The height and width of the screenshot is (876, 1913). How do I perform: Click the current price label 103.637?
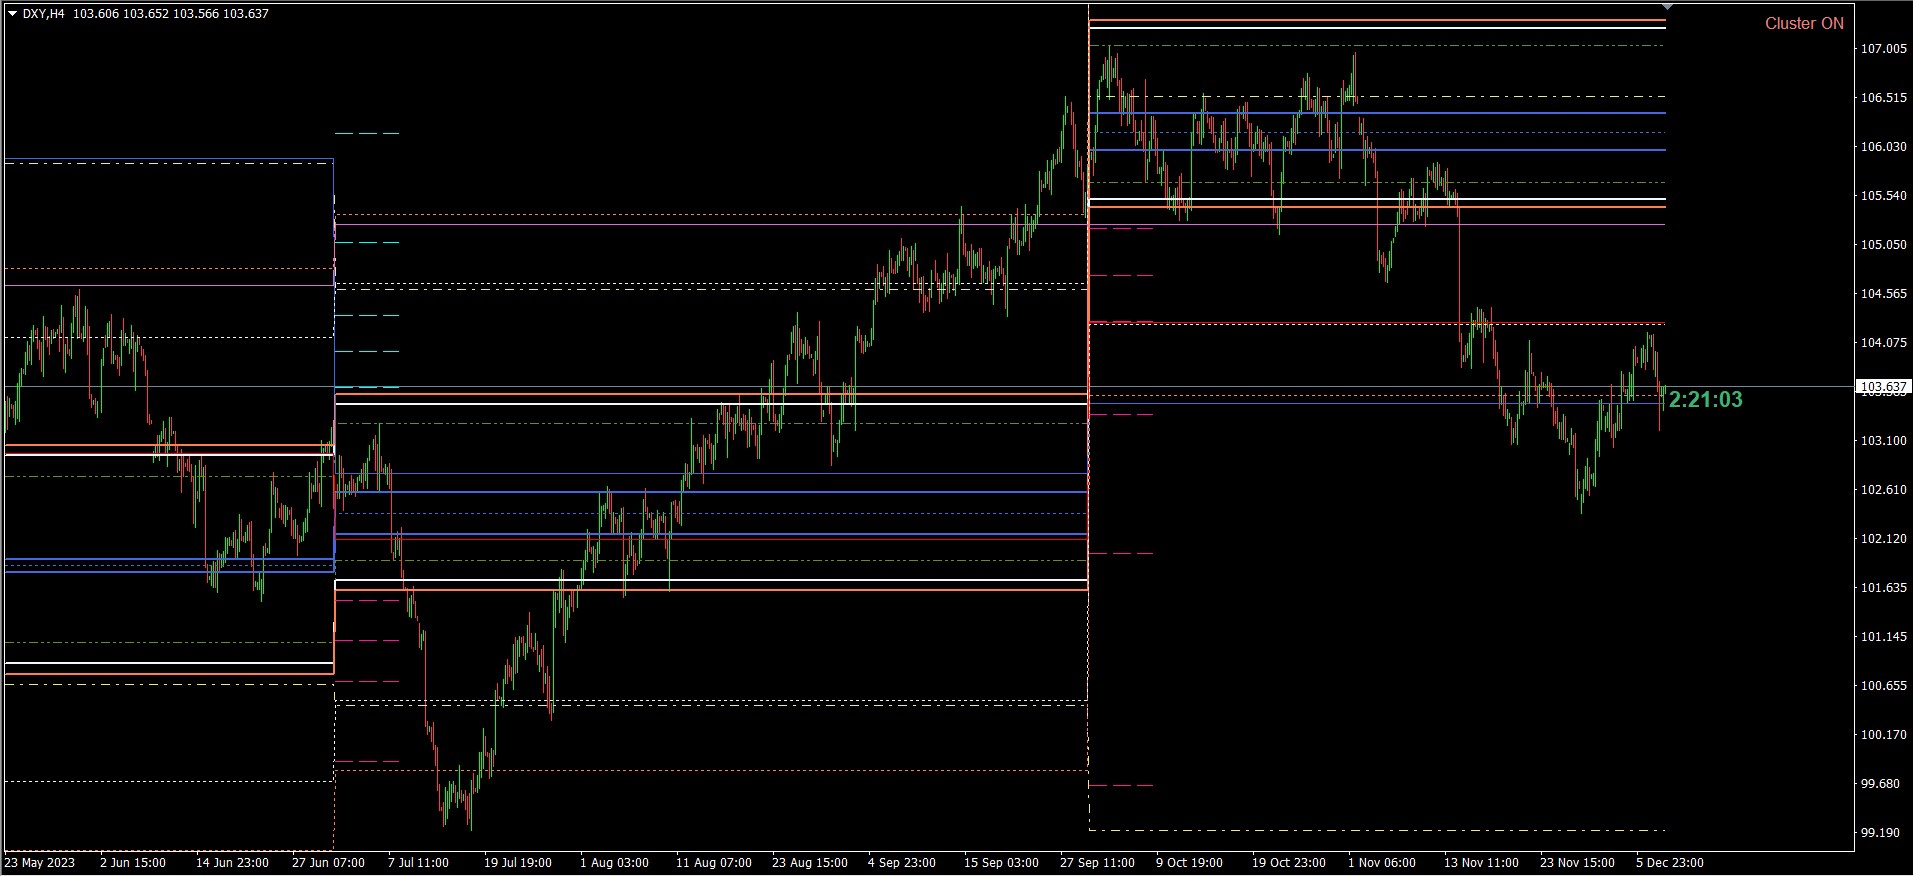pyautogui.click(x=1882, y=387)
